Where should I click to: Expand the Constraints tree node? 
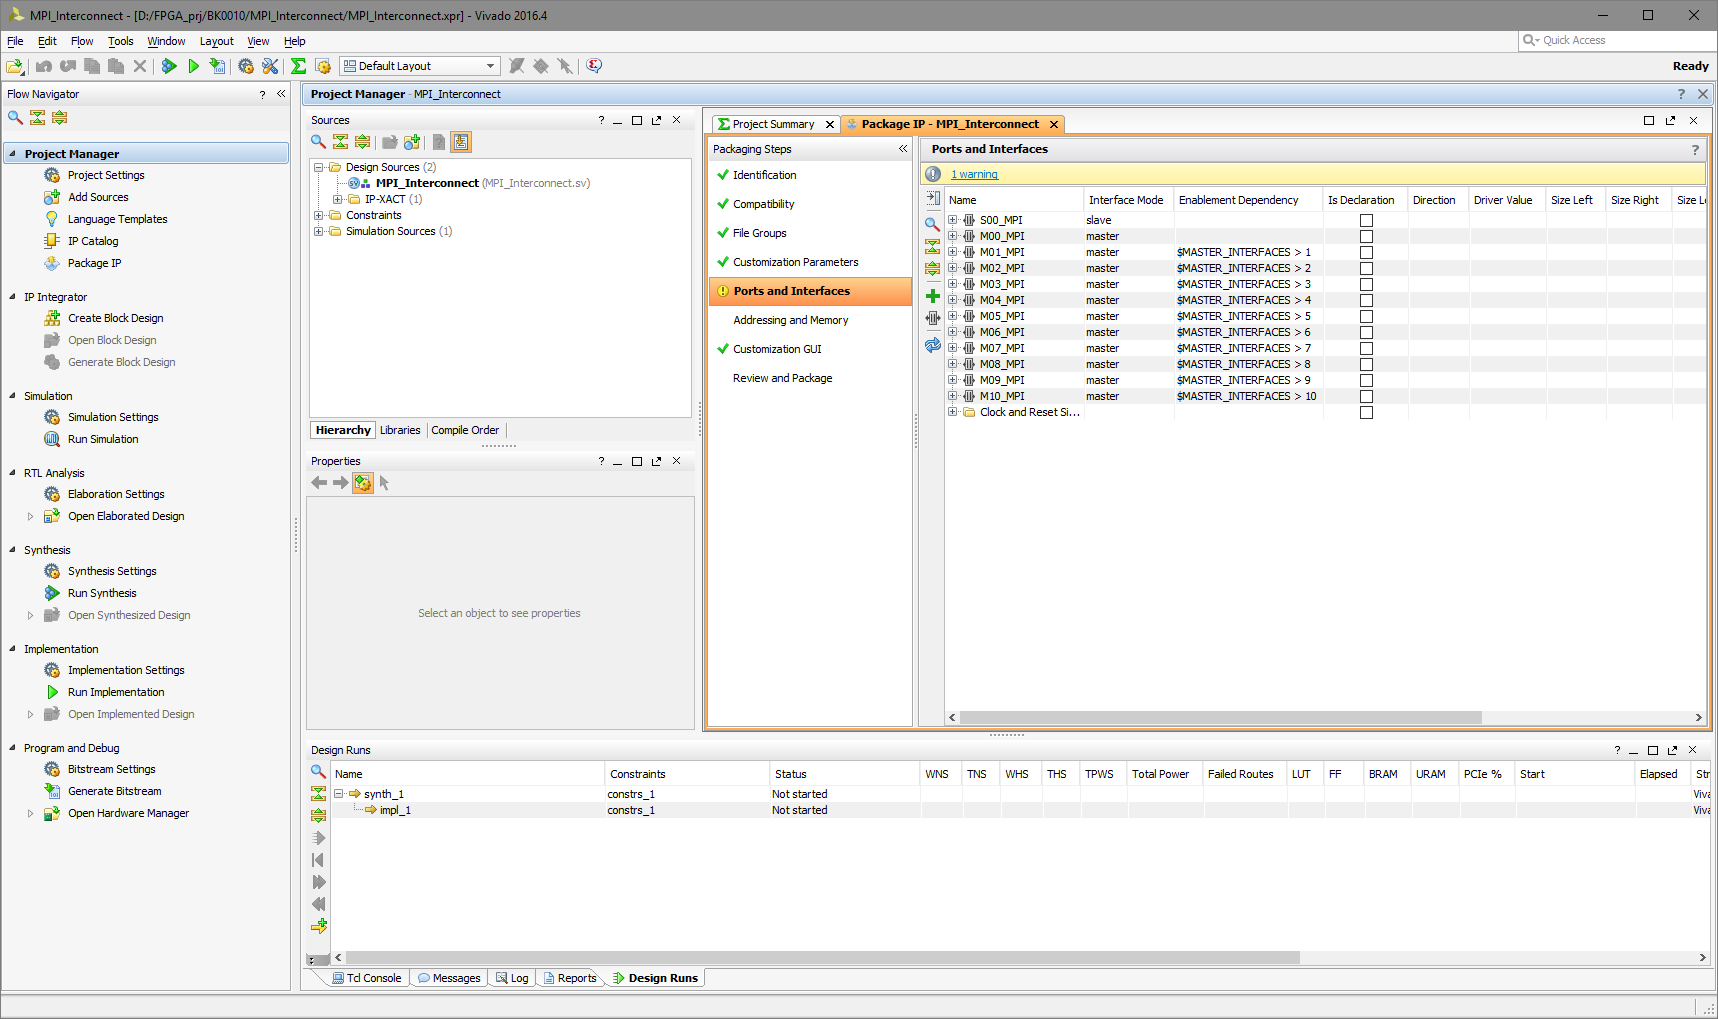coord(318,215)
